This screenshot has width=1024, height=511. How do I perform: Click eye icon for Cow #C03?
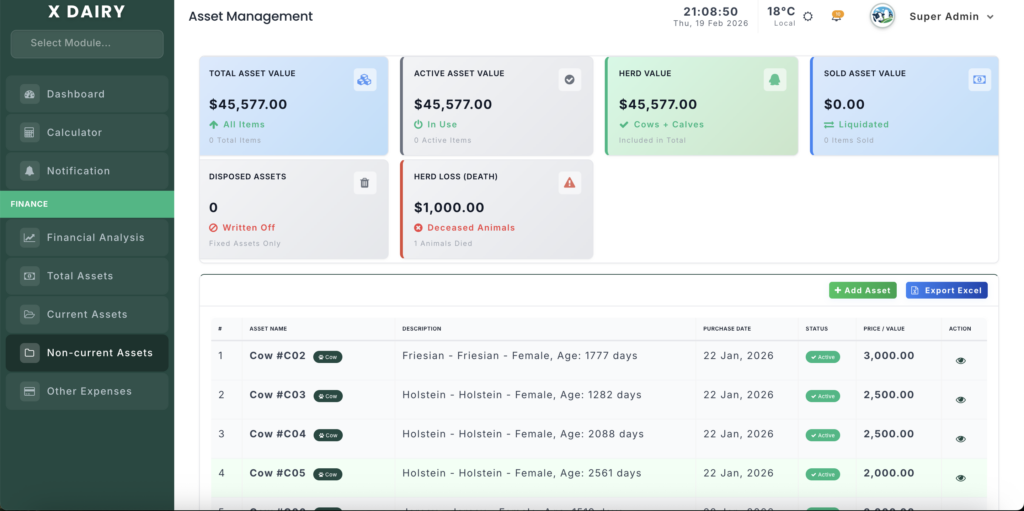click(x=960, y=399)
